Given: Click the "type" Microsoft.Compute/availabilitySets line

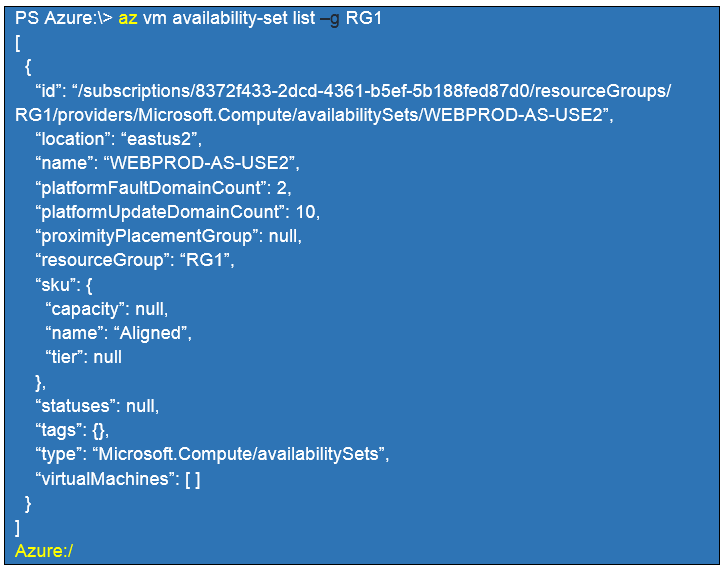Looking at the screenshot, I should click(x=212, y=454).
